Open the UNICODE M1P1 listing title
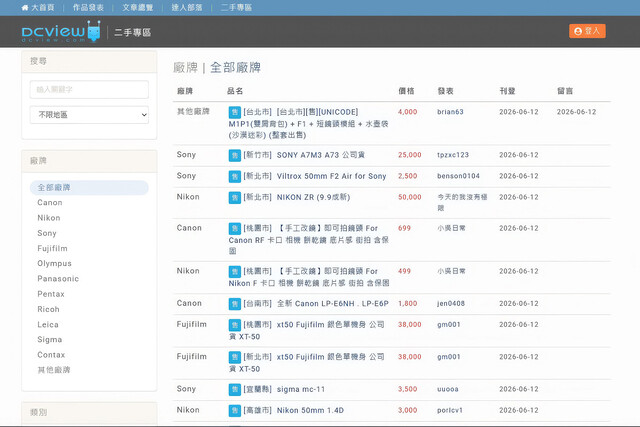 tap(308, 123)
